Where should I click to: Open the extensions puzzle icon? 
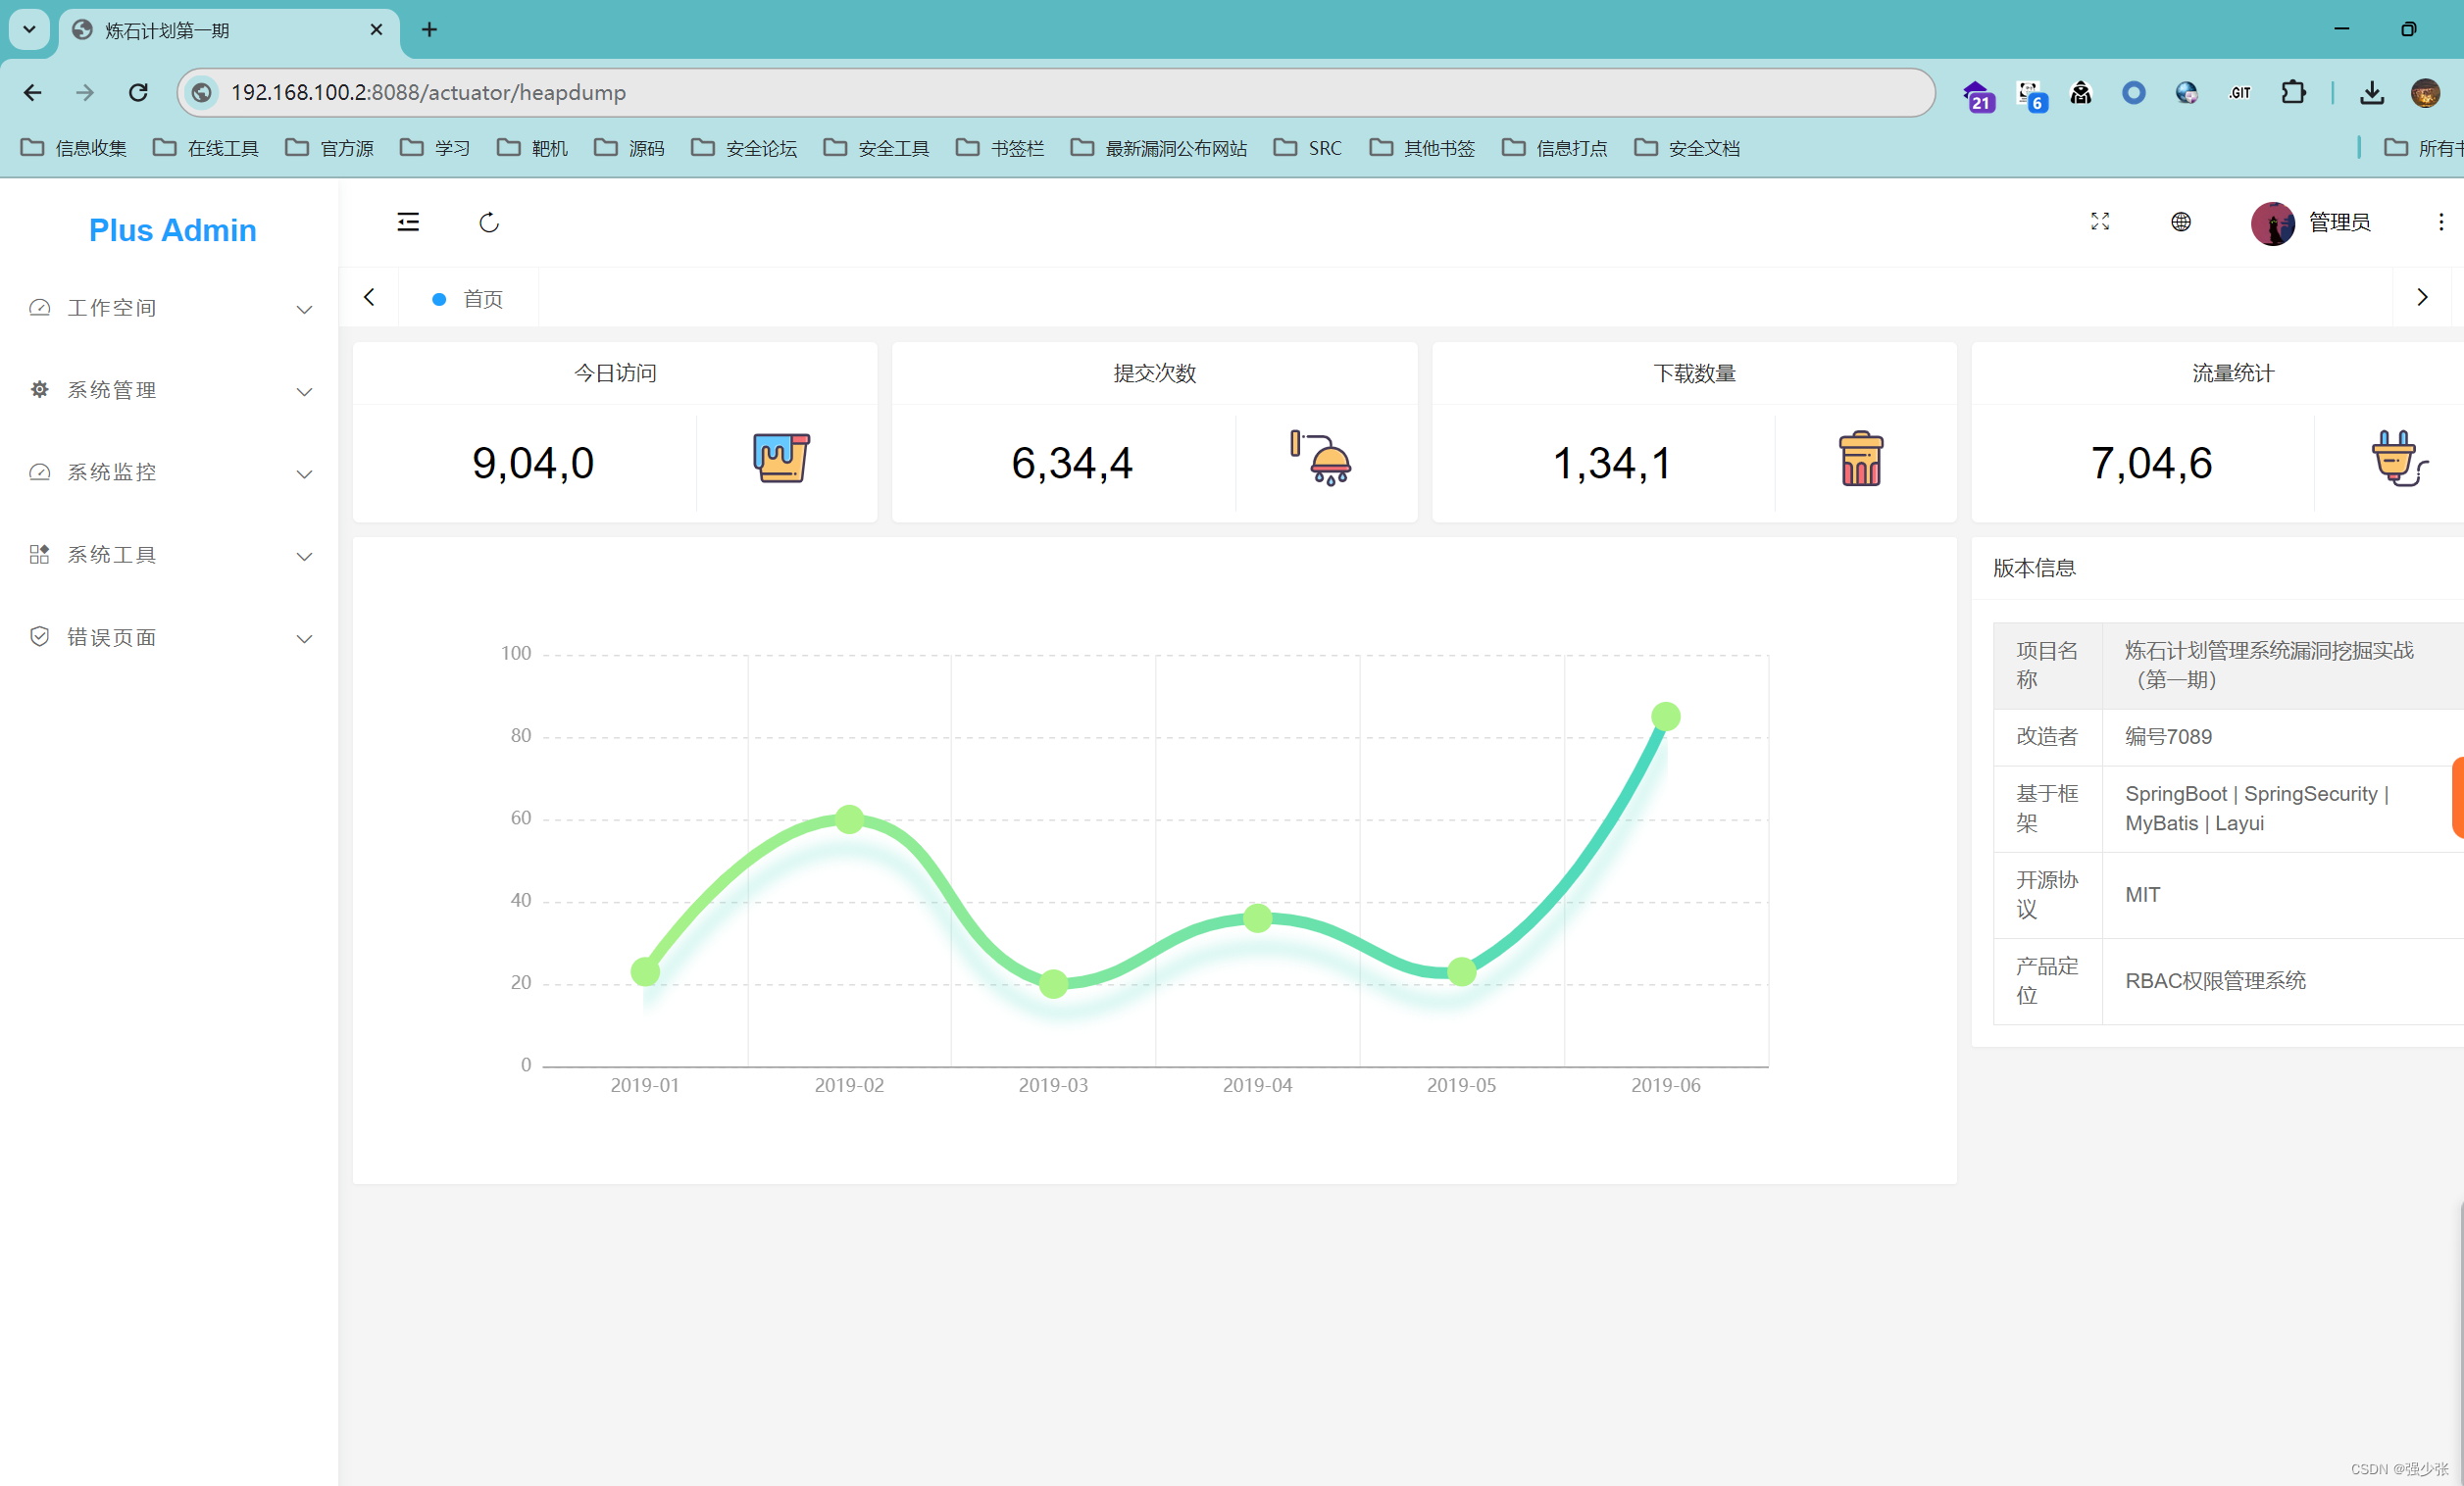2293,93
